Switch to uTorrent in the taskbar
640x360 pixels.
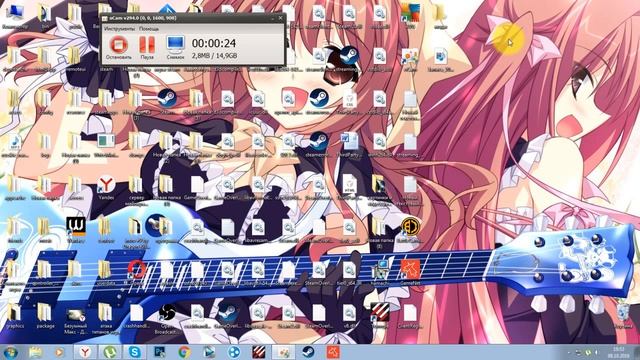[x=109, y=352]
